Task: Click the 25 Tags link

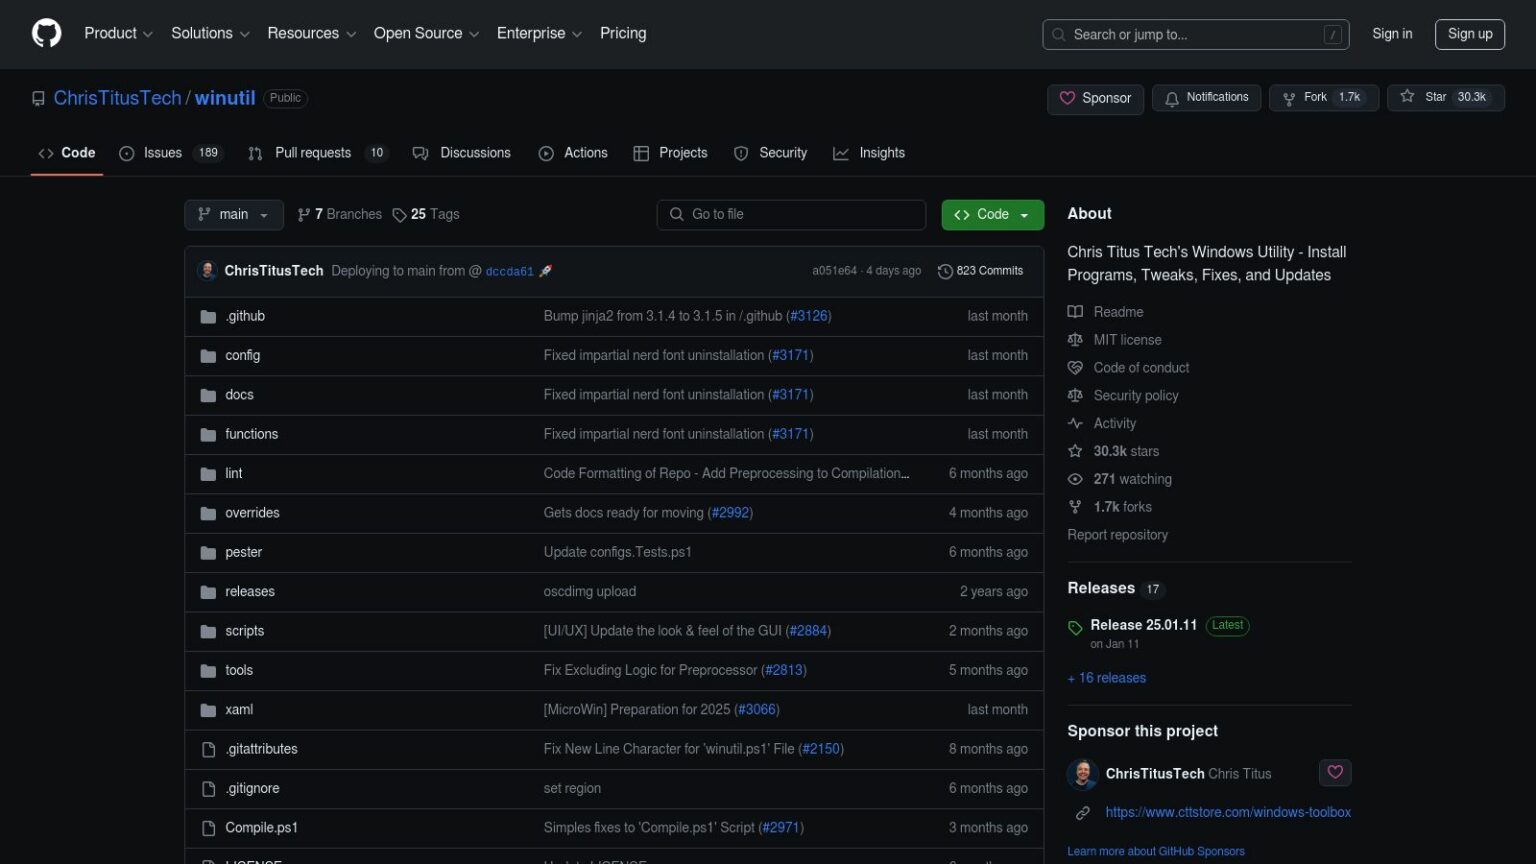Action: [426, 214]
